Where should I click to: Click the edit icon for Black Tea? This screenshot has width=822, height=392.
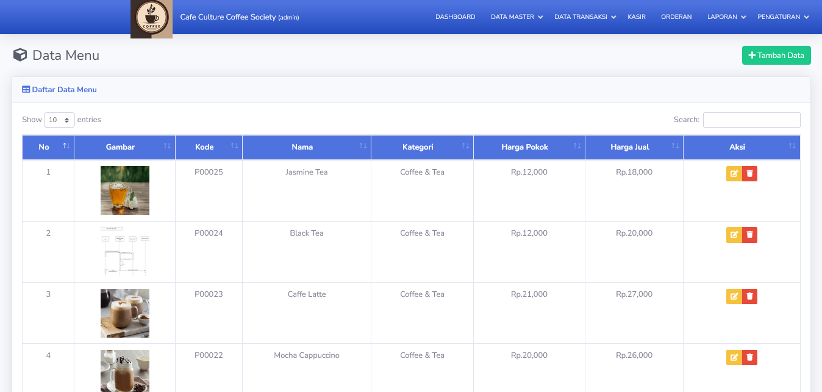733,235
